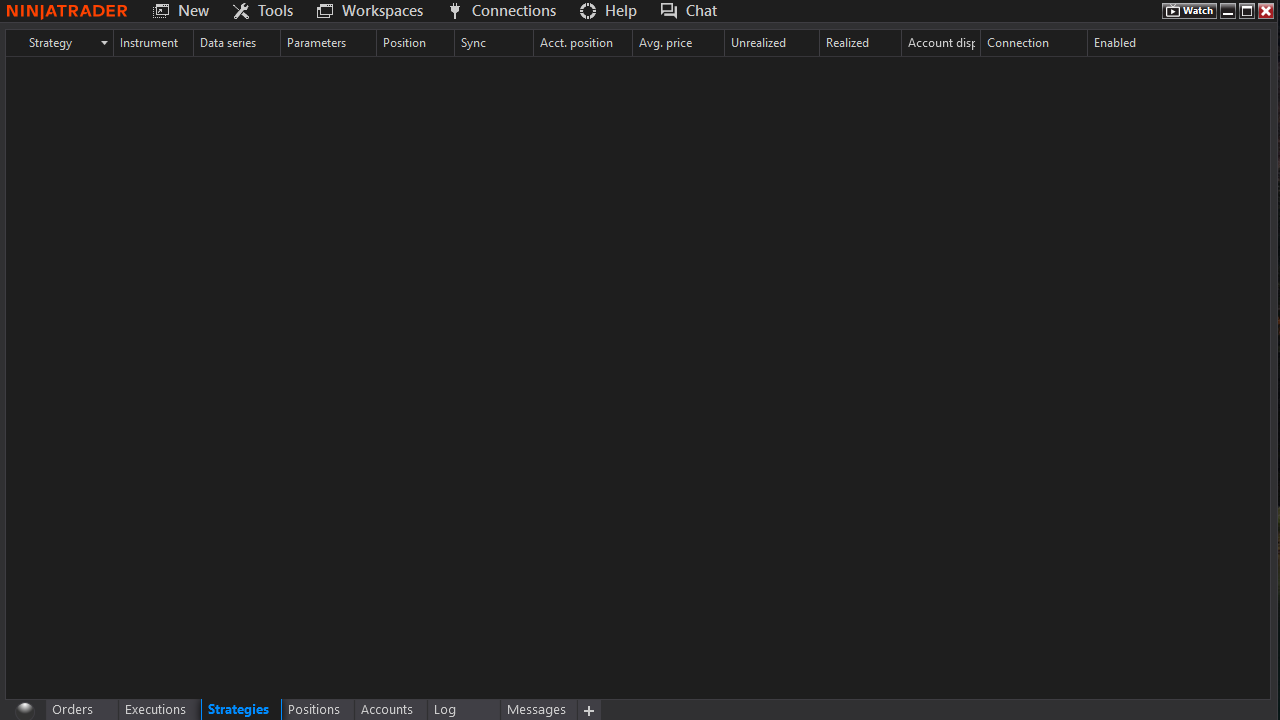Click the connection status indicator ball
Image resolution: width=1280 pixels, height=720 pixels.
coord(25,709)
